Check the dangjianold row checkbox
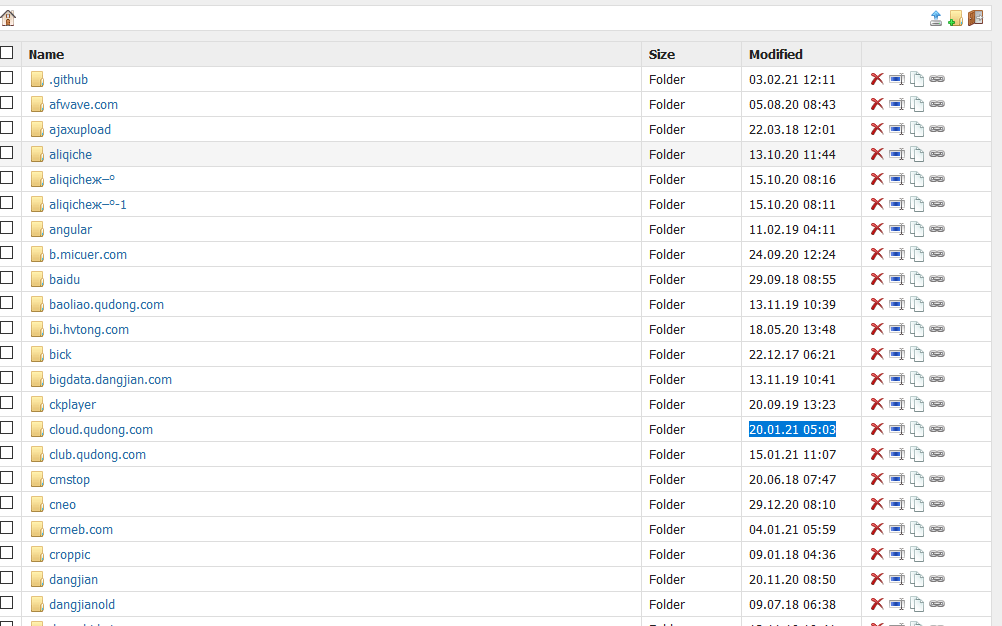The image size is (1002, 626). pos(6,602)
